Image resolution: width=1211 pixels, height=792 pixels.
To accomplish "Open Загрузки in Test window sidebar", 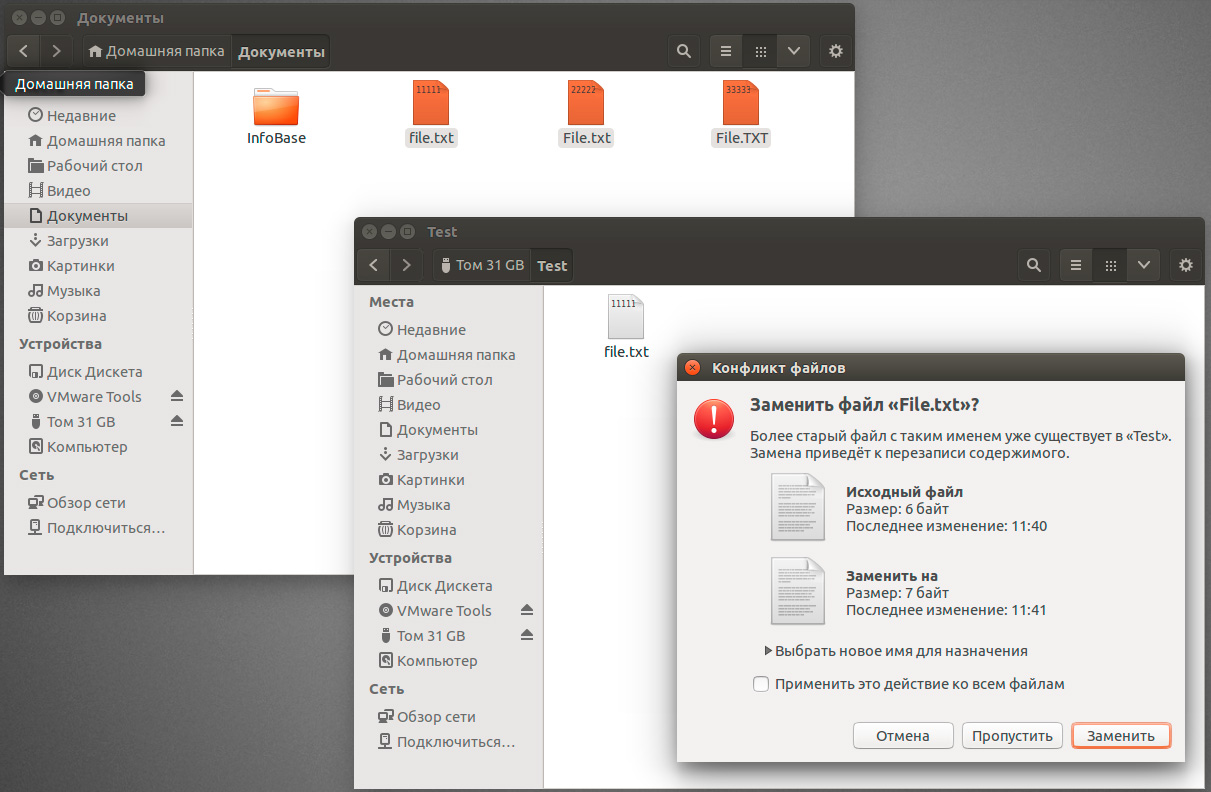I will (427, 455).
